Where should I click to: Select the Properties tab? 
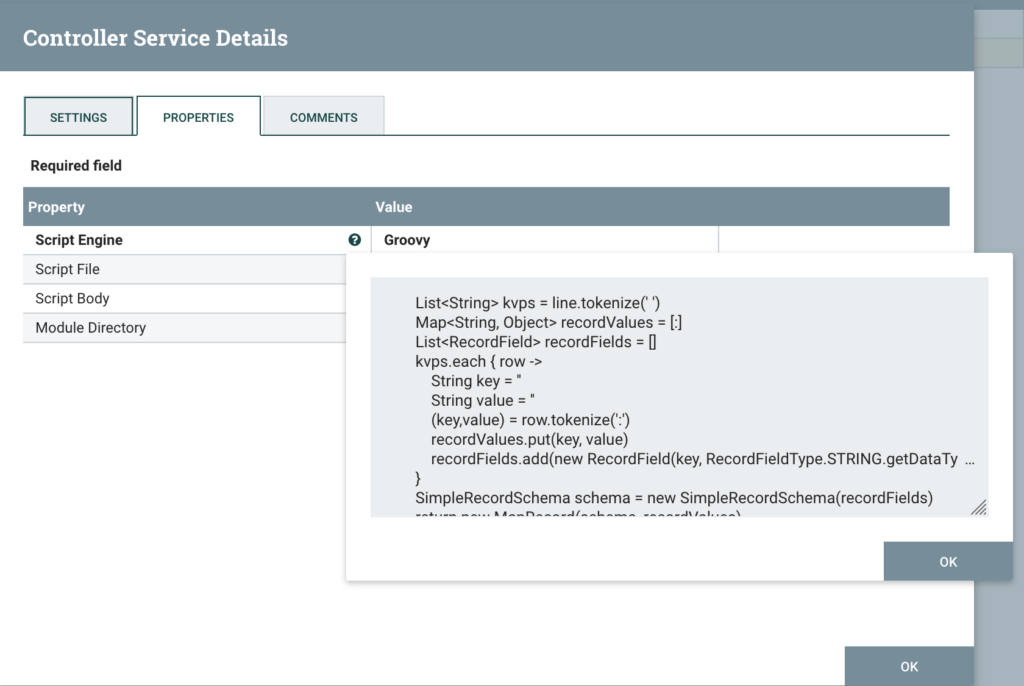(198, 117)
